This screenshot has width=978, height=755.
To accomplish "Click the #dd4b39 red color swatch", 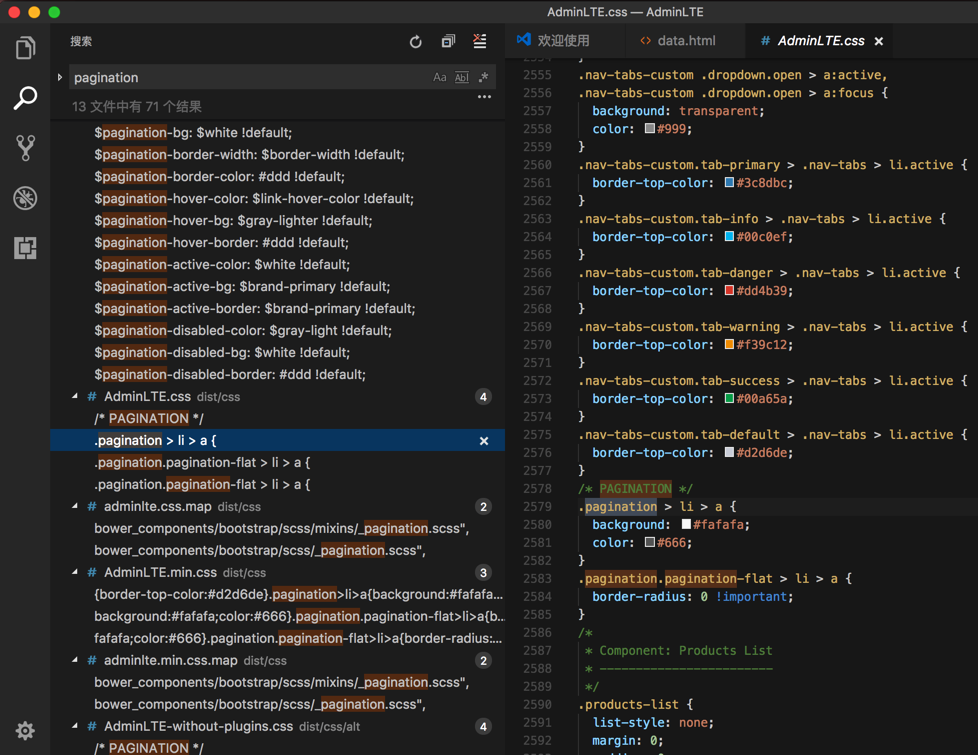I will tap(730, 291).
